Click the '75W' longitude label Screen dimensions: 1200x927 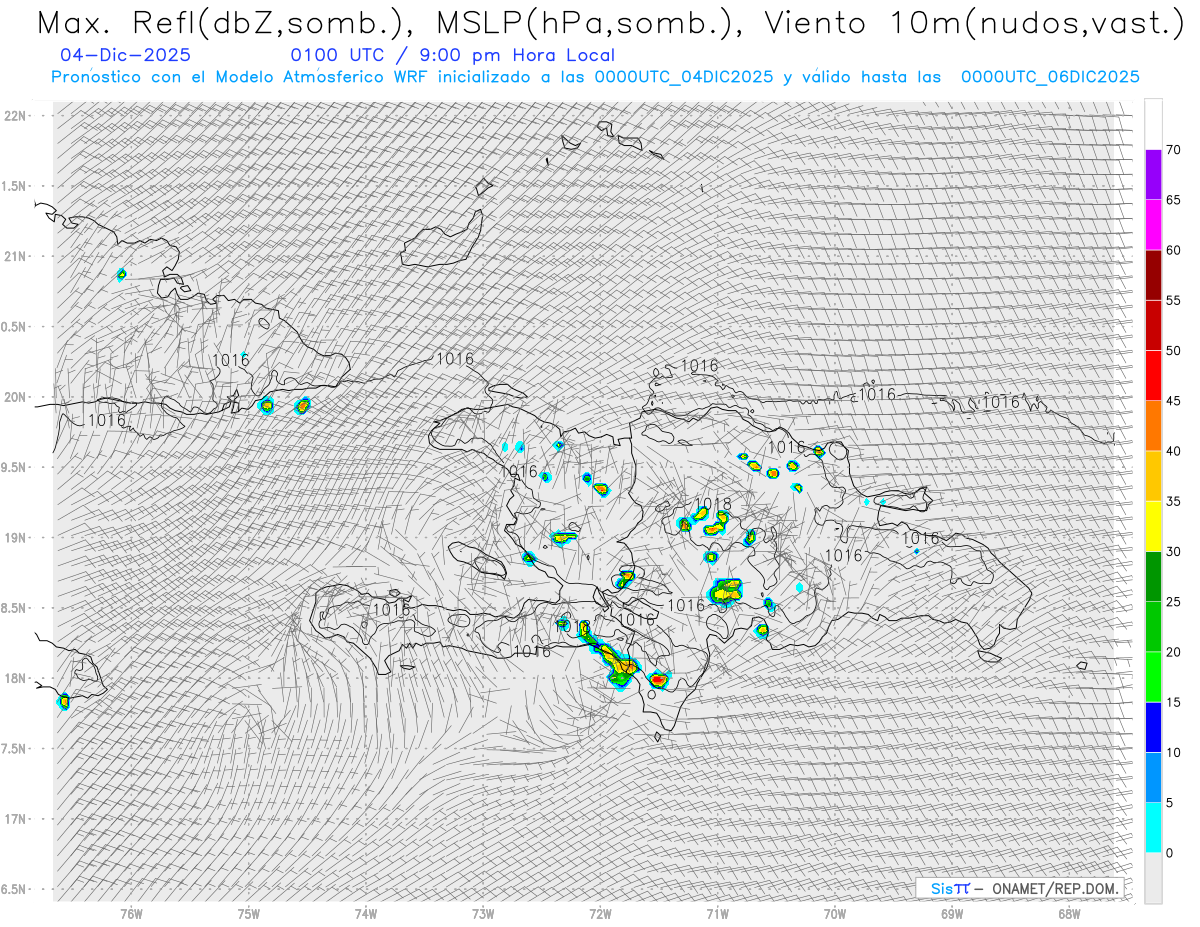click(249, 914)
